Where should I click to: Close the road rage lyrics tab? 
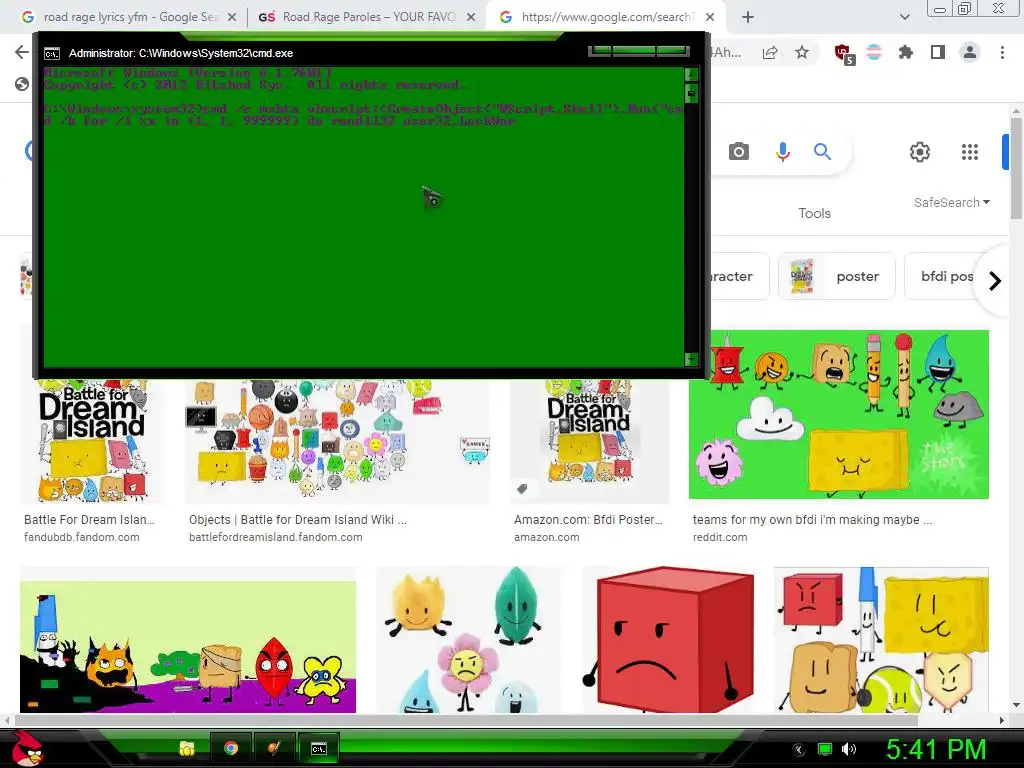232,18
